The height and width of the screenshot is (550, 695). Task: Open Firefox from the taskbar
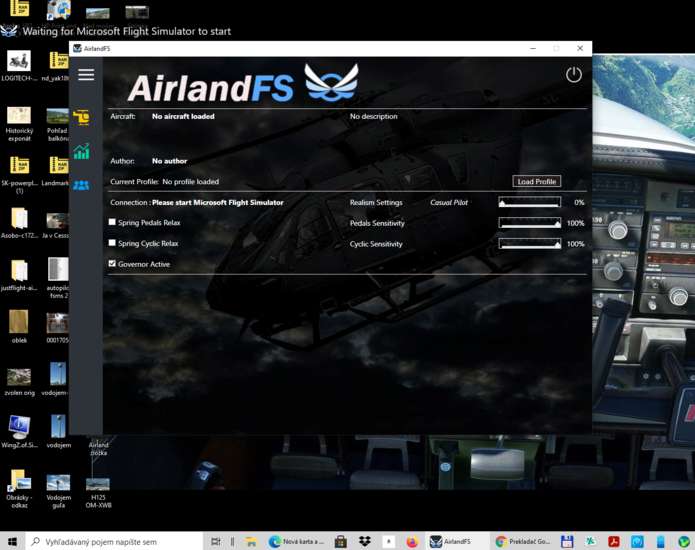(412, 542)
